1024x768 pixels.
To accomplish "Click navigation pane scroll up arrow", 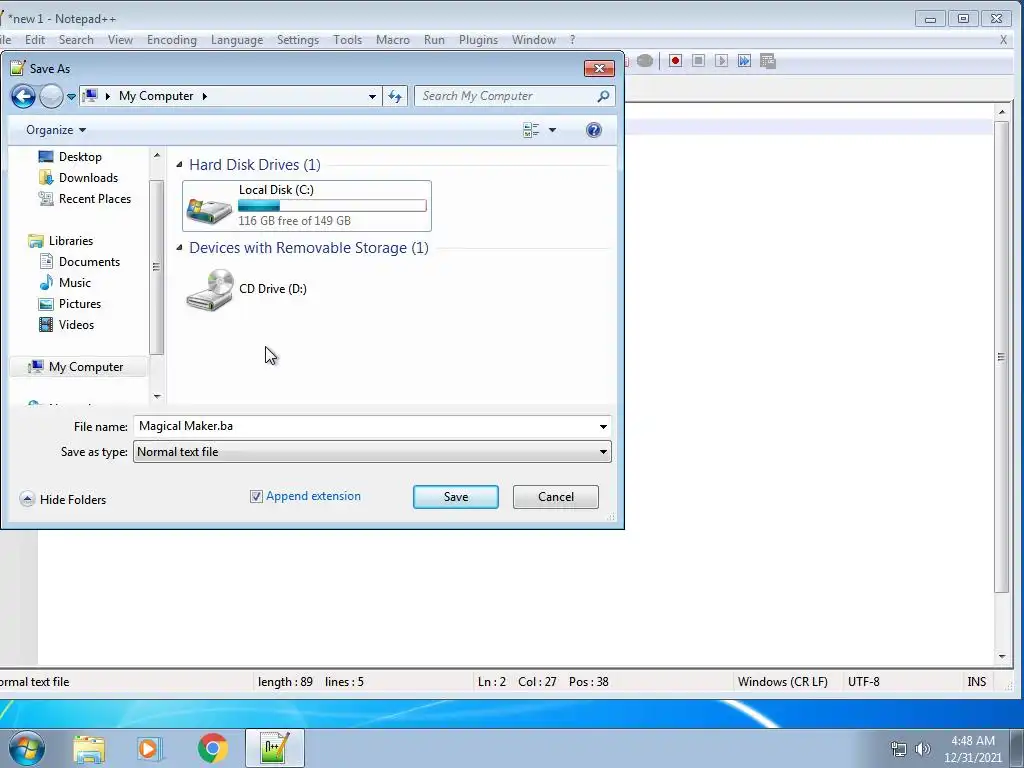I will tap(157, 155).
